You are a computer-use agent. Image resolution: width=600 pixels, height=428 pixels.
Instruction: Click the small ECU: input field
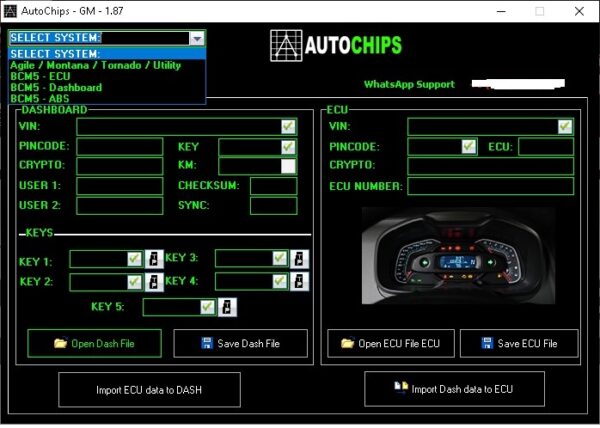click(x=546, y=146)
